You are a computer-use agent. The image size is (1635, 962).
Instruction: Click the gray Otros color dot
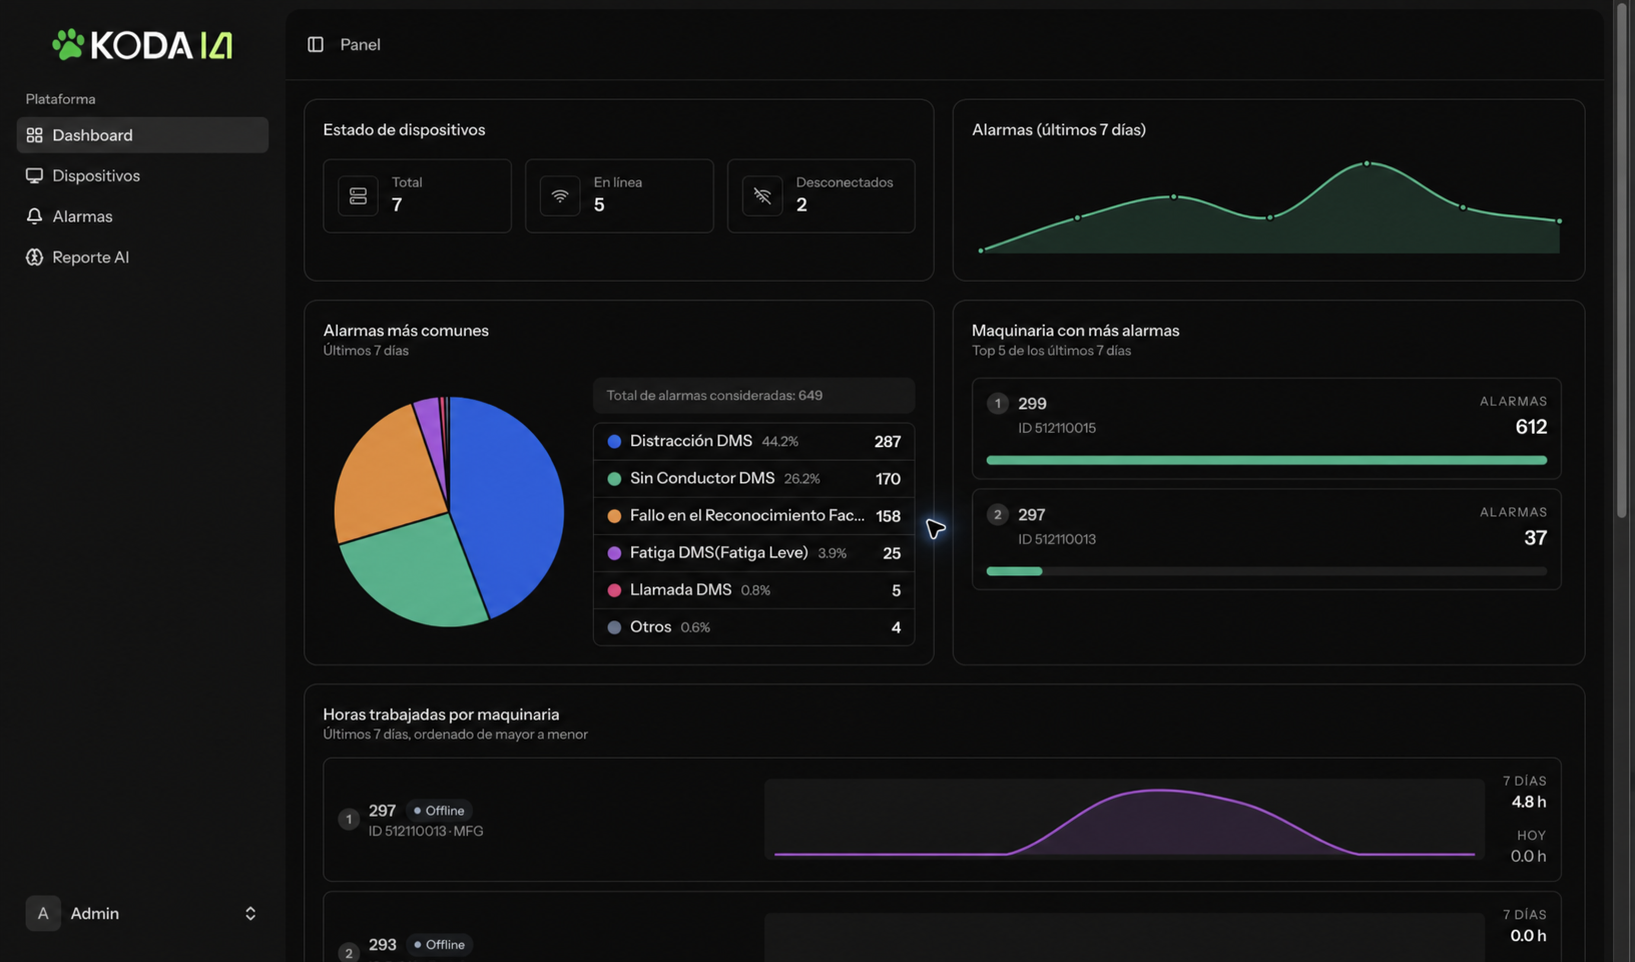(x=614, y=628)
